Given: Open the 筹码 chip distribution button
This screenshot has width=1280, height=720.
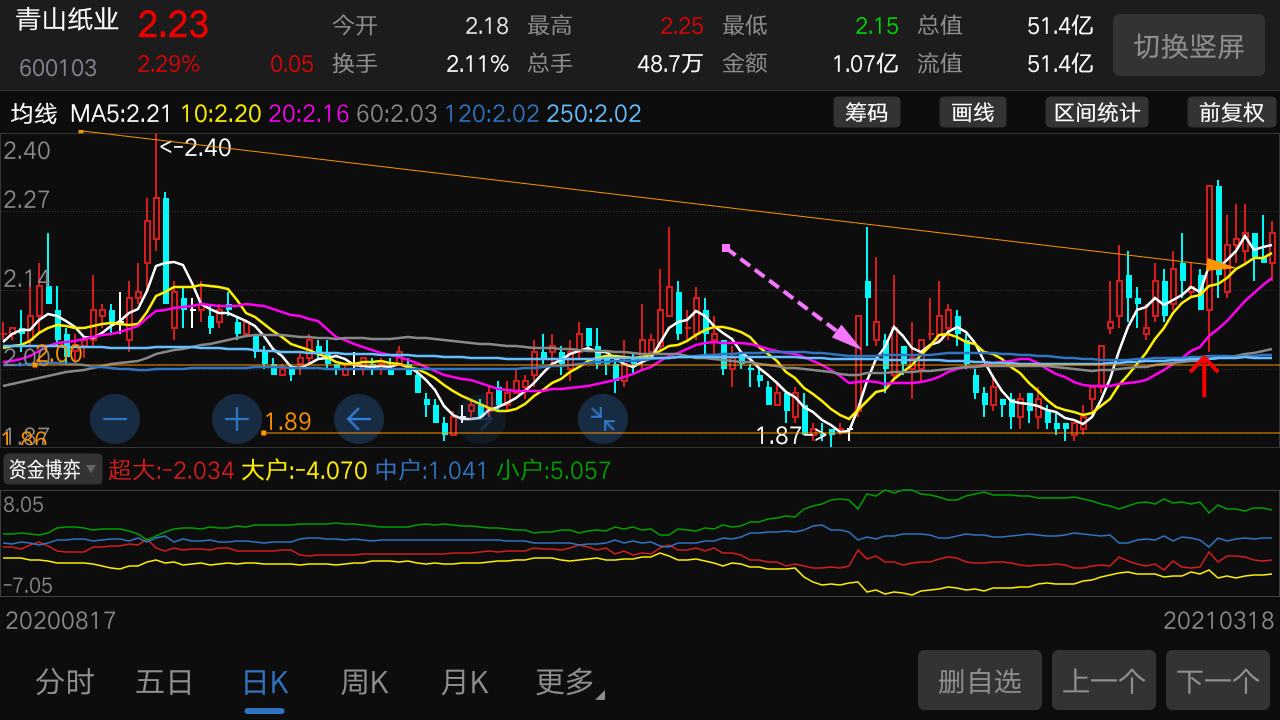Looking at the screenshot, I should pos(867,113).
